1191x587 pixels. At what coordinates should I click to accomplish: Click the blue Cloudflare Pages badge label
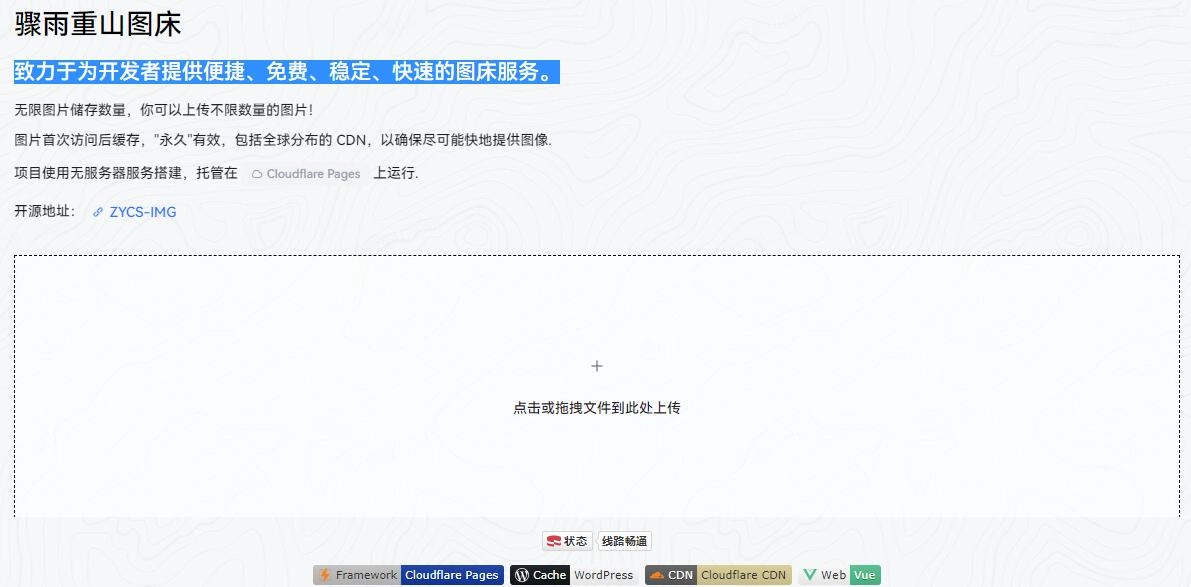tap(451, 575)
